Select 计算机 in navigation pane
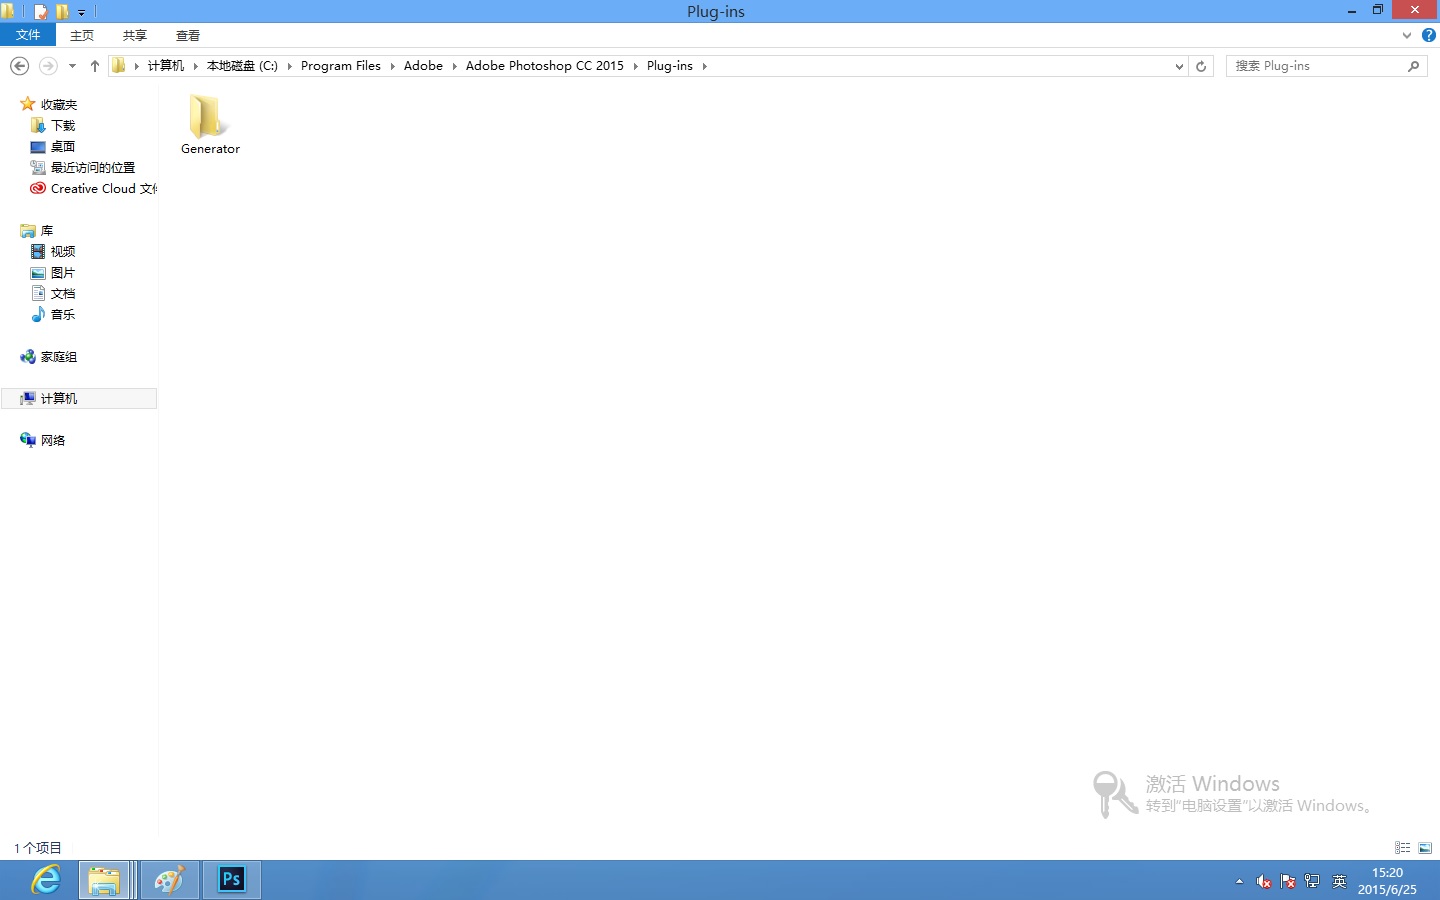Image resolution: width=1440 pixels, height=900 pixels. 79,398
